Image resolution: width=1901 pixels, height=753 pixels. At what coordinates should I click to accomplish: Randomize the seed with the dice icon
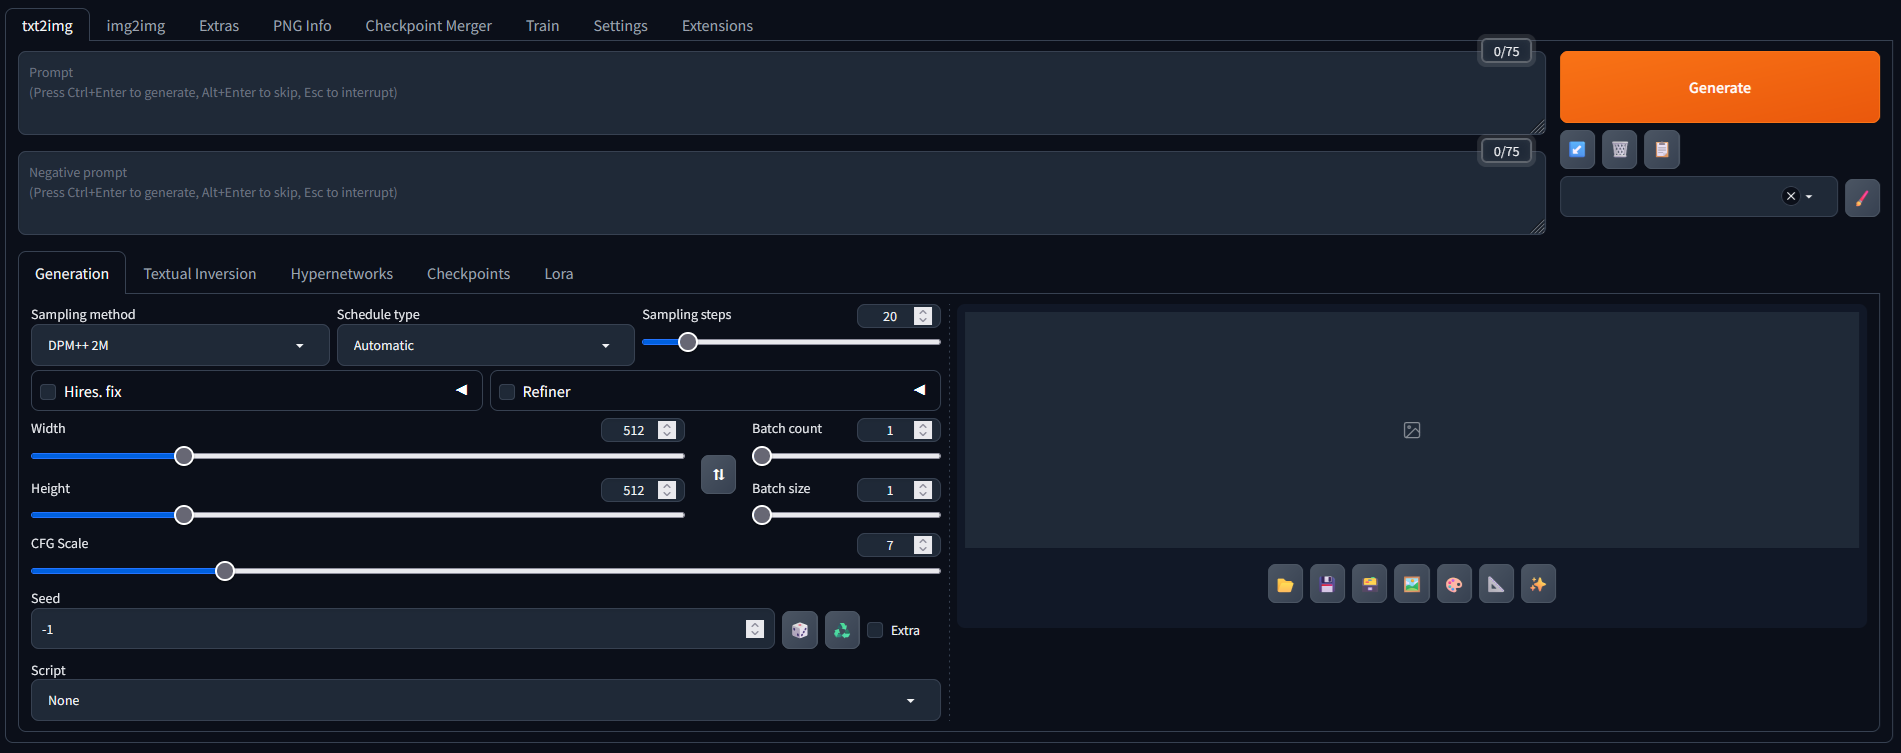800,630
